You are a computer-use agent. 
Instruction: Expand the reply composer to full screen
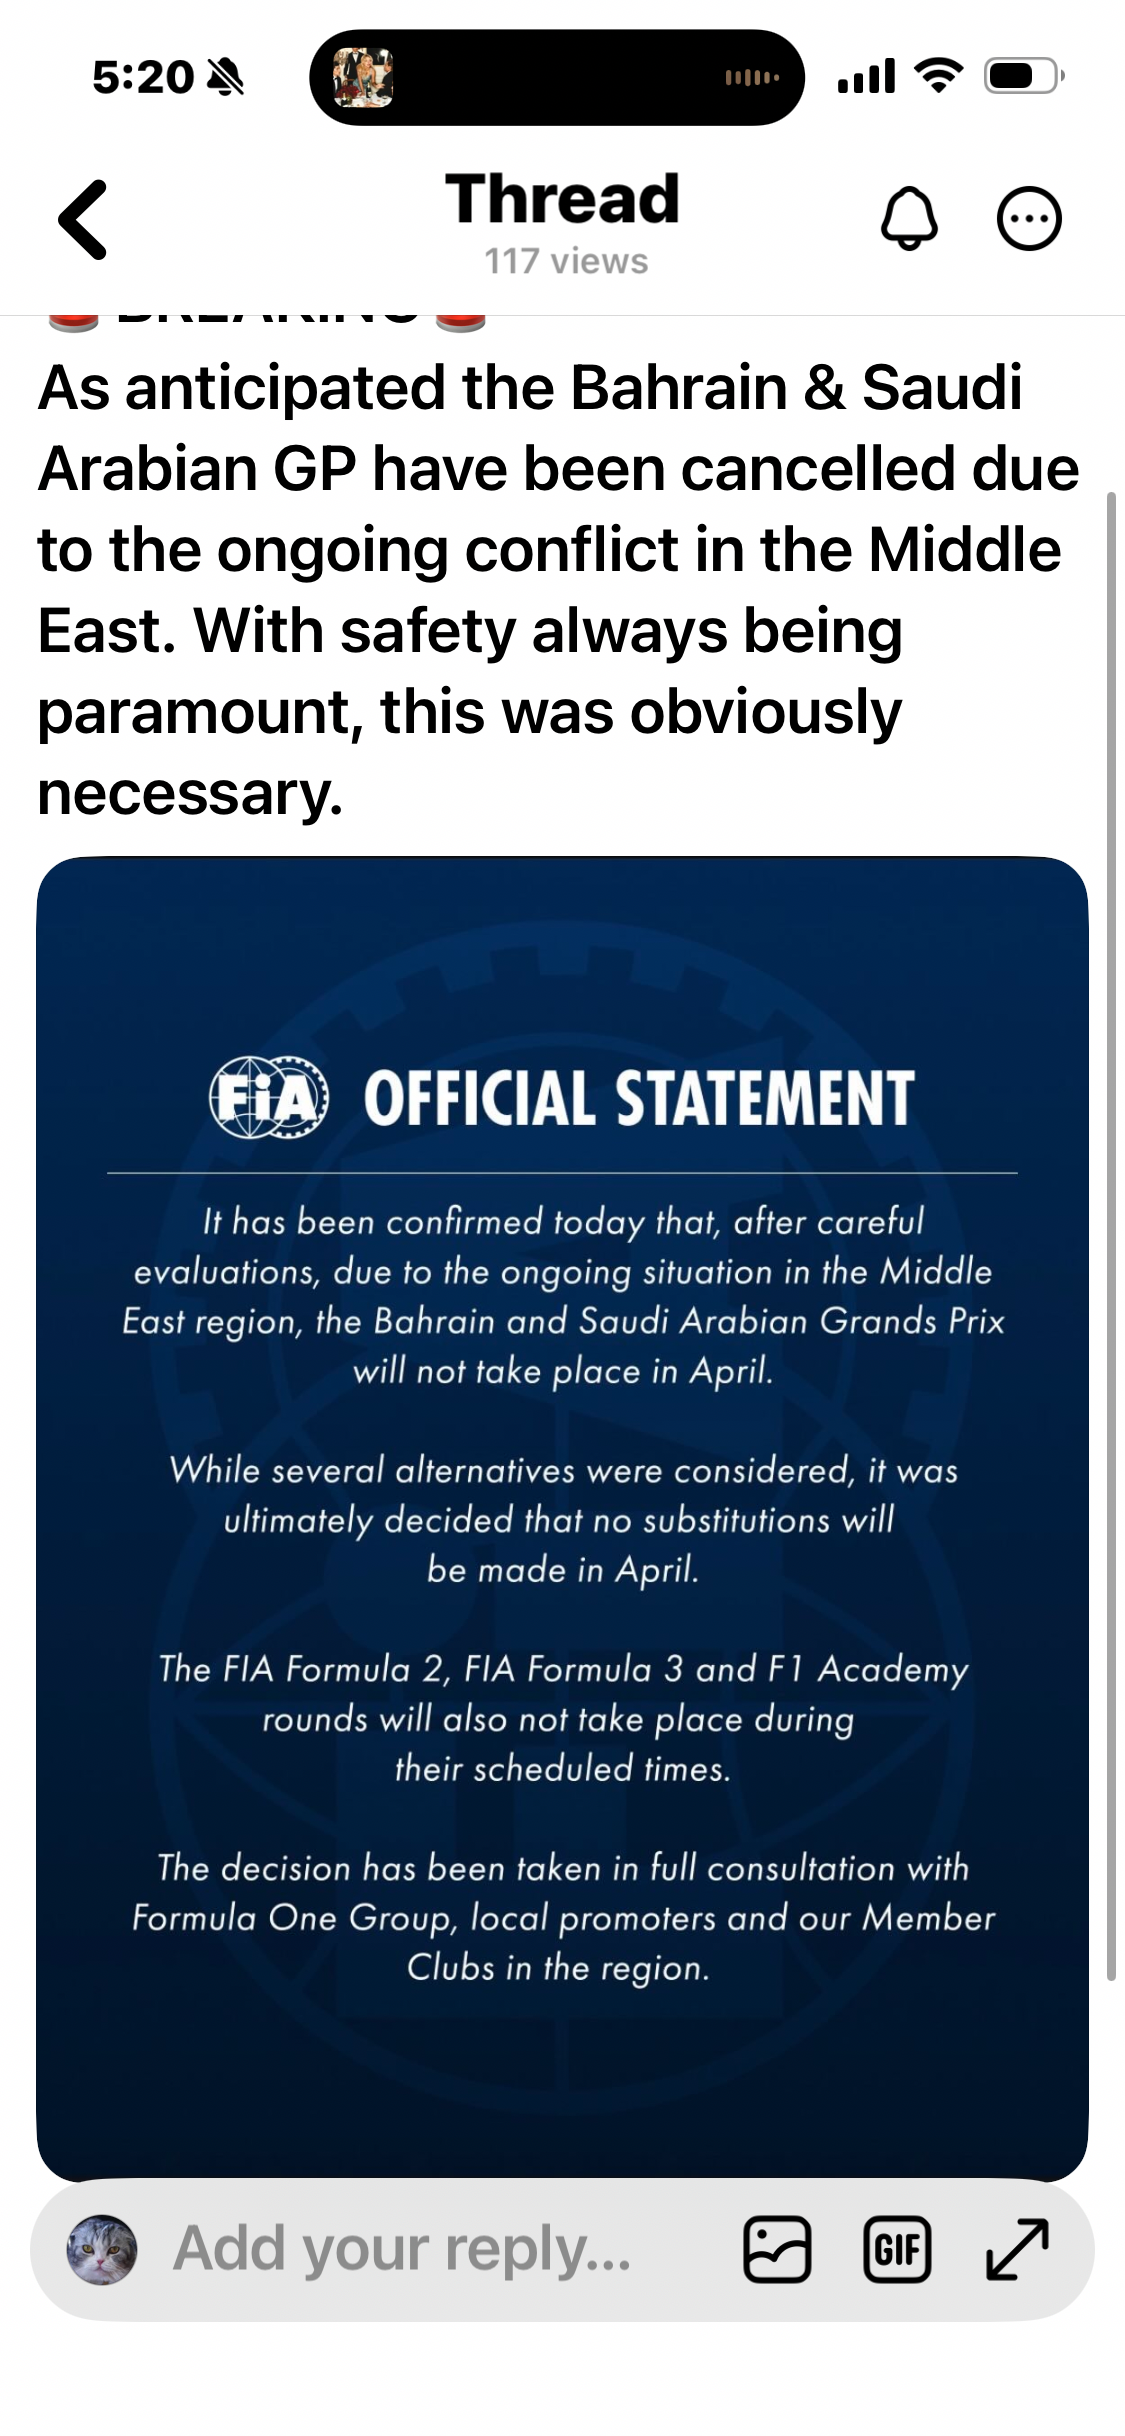(x=1017, y=2250)
